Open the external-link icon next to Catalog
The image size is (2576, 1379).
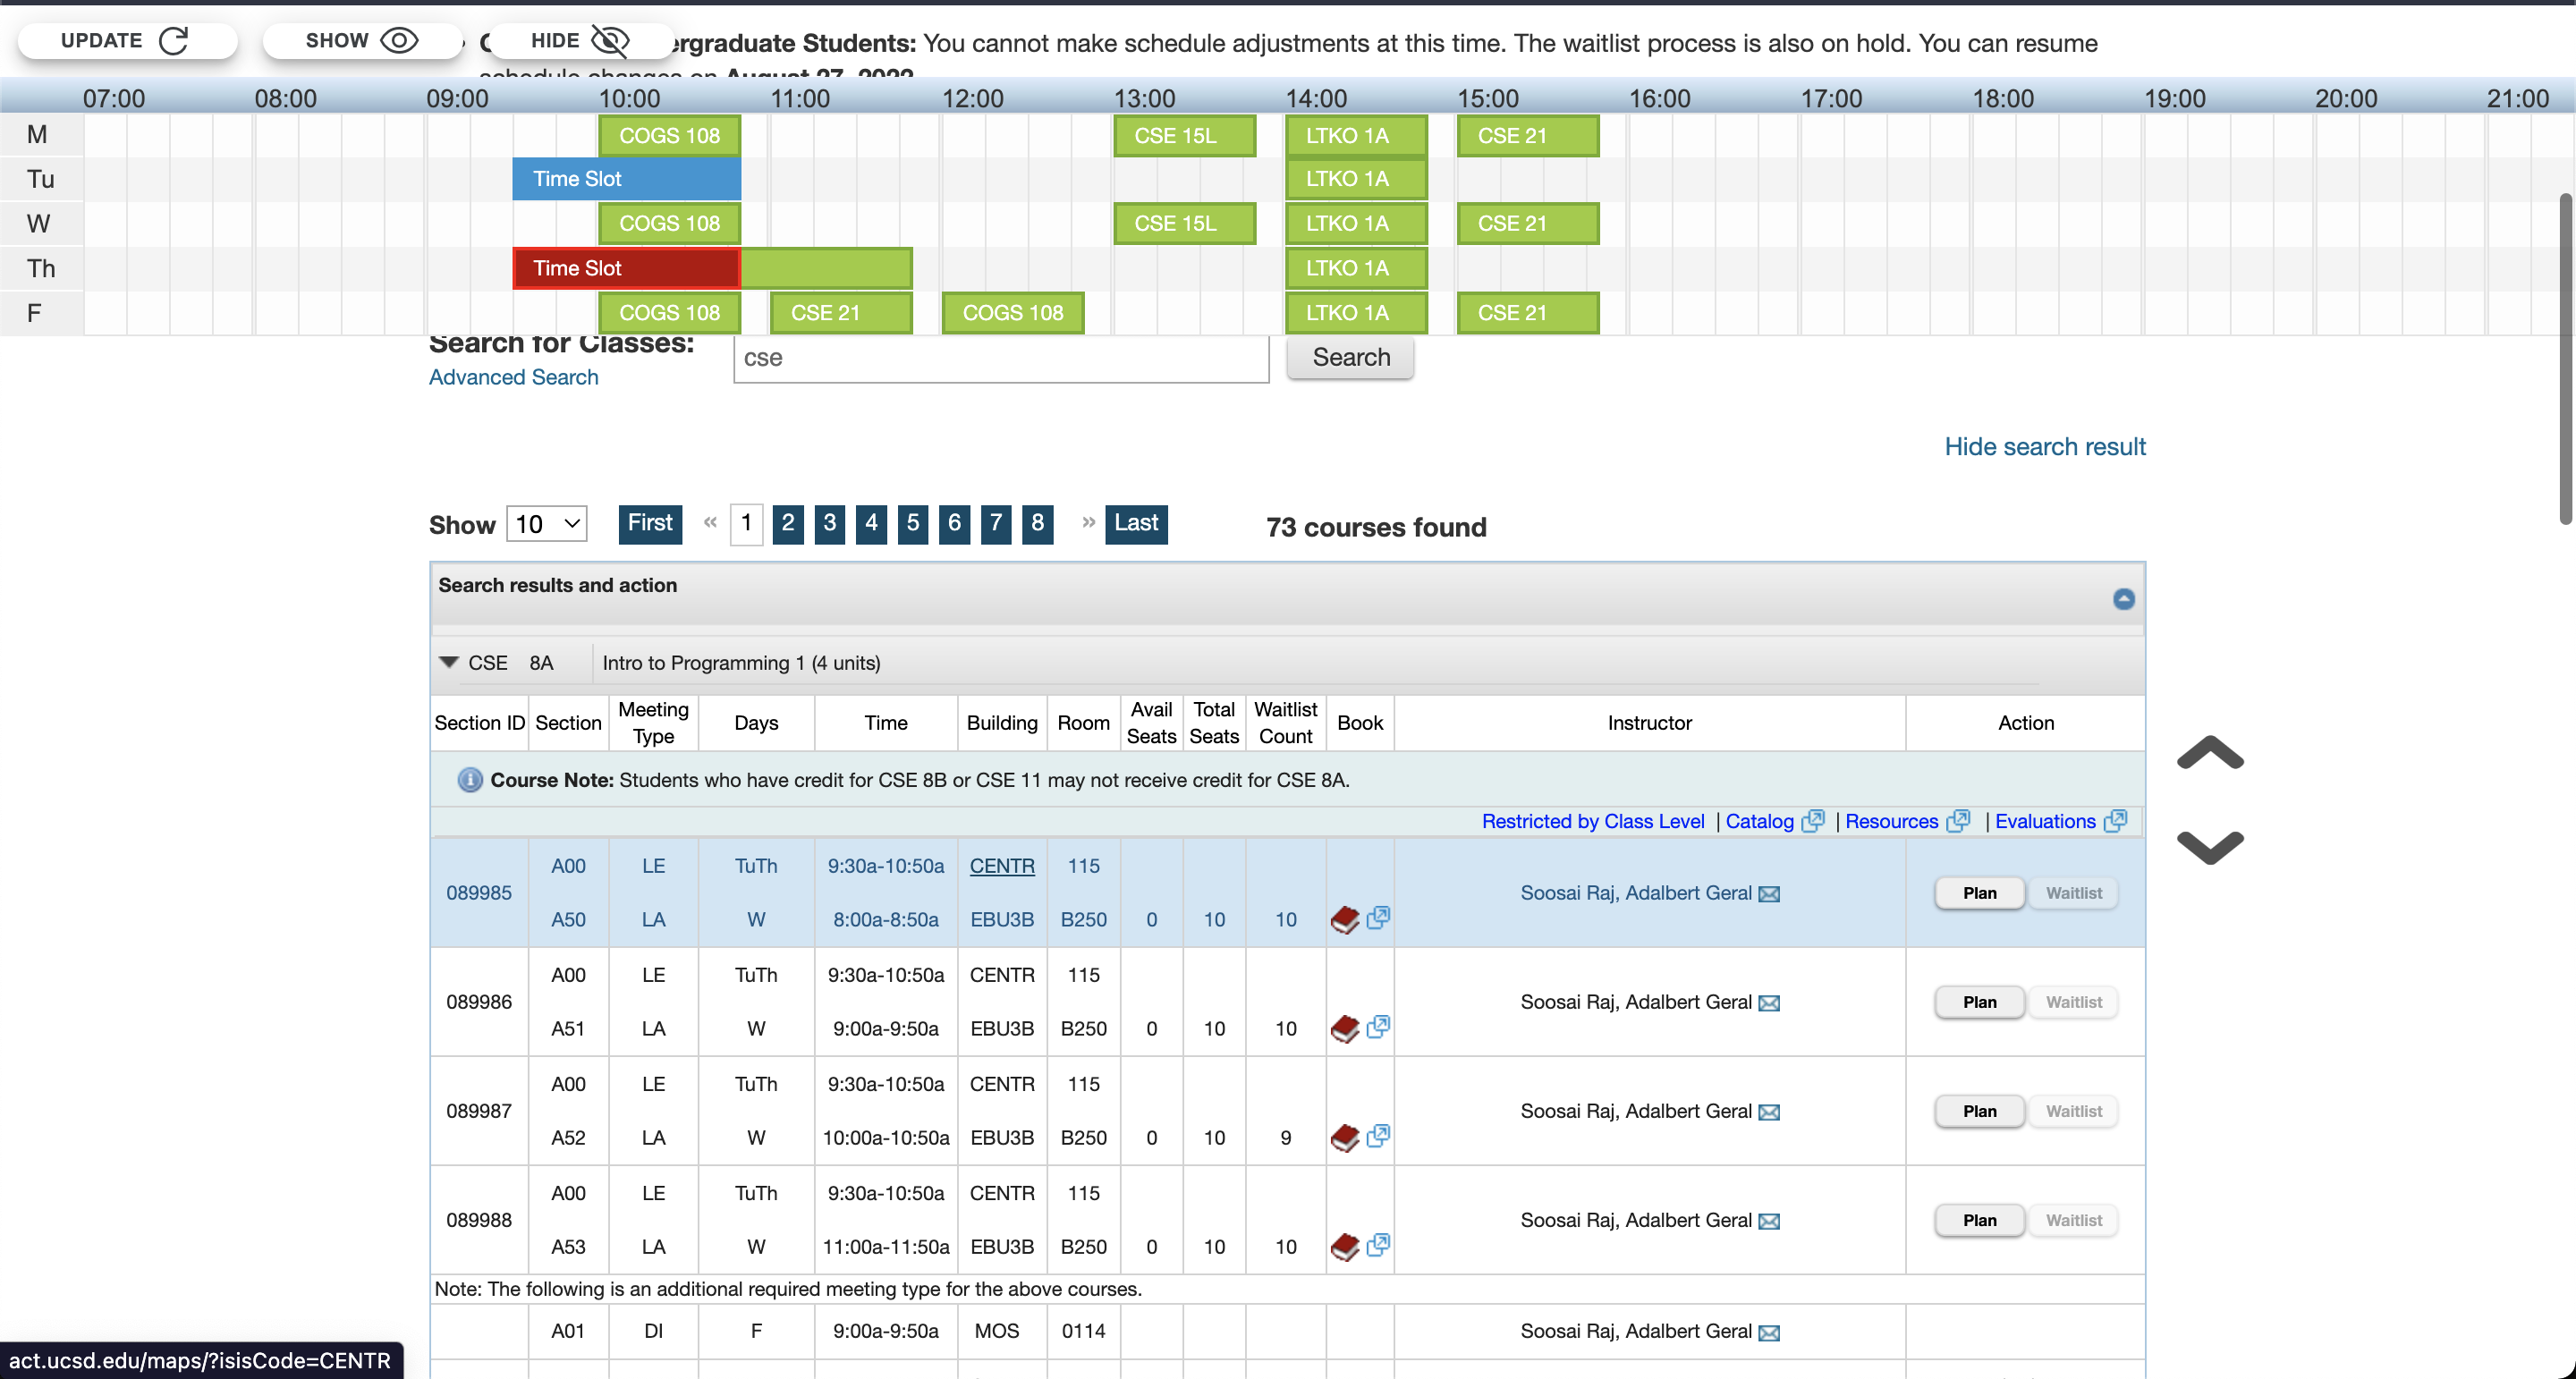click(1813, 821)
